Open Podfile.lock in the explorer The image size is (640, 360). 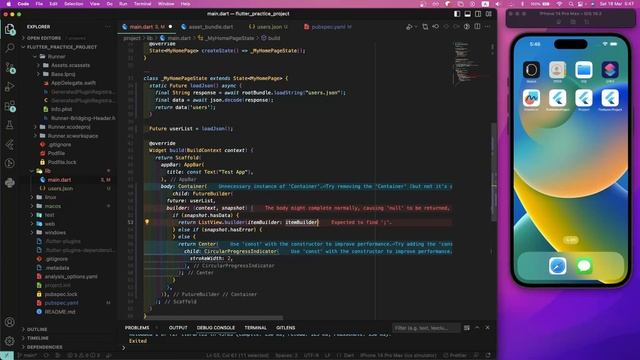(x=62, y=162)
